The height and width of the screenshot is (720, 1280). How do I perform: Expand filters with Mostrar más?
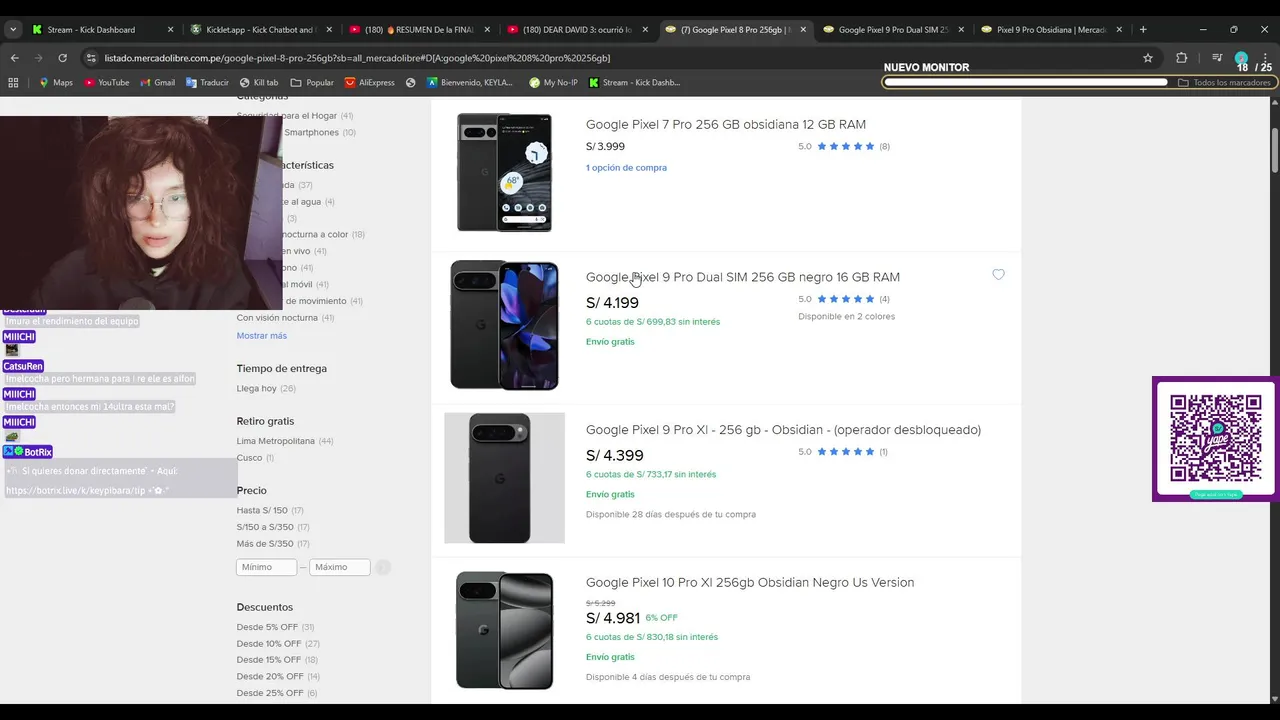click(261, 336)
